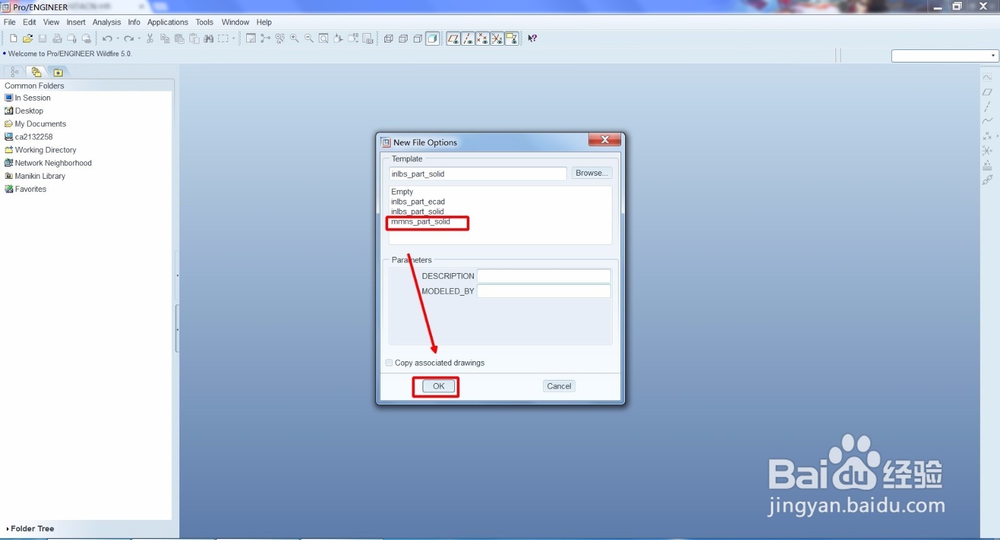Click the Print icon
This screenshot has height=540, width=1000.
coord(57,39)
